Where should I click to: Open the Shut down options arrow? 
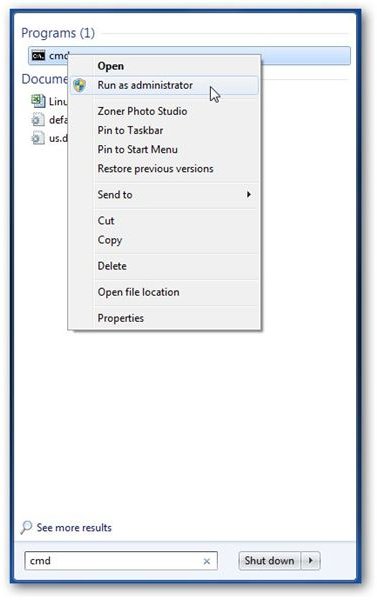[x=310, y=561]
